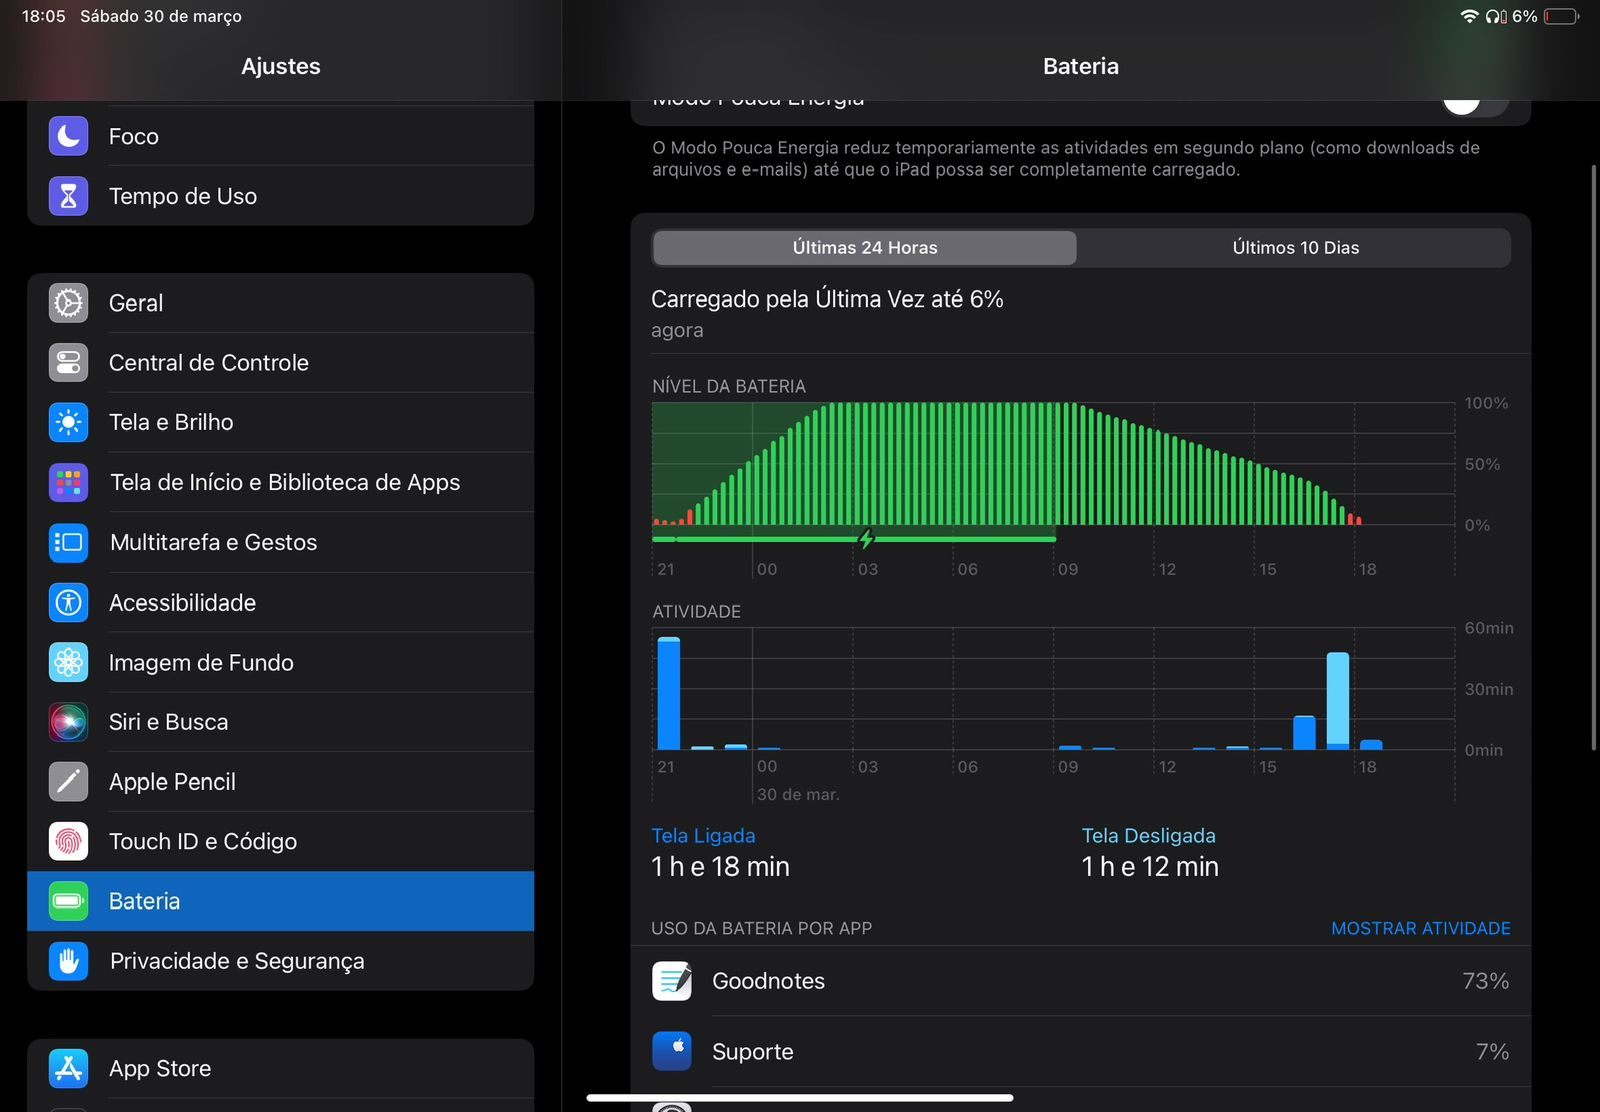1600x1112 pixels.
Task: Tap the Tela de Início app grid icon
Action: click(x=68, y=482)
